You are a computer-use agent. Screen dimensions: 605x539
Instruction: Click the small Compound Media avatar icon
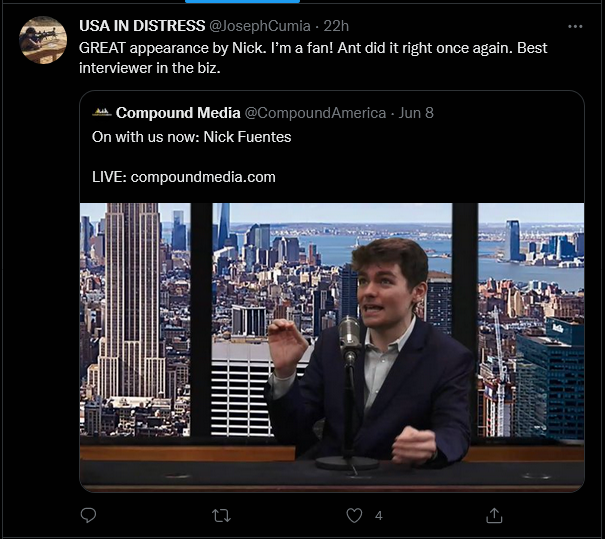pos(101,113)
